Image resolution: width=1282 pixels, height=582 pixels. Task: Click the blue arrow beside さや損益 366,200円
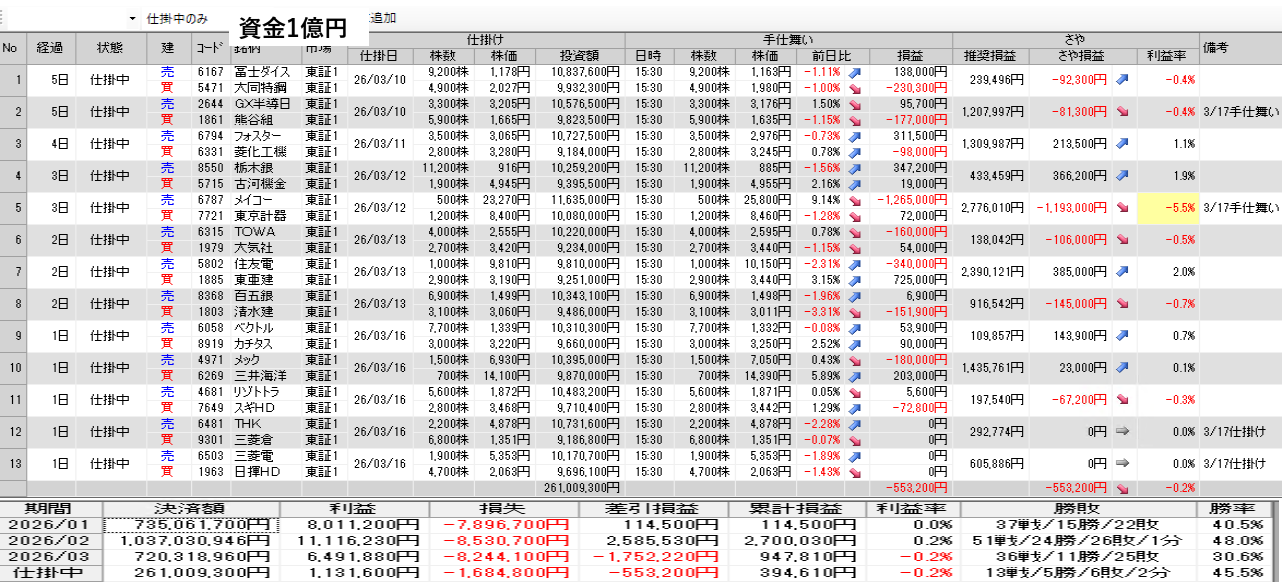point(1122,176)
